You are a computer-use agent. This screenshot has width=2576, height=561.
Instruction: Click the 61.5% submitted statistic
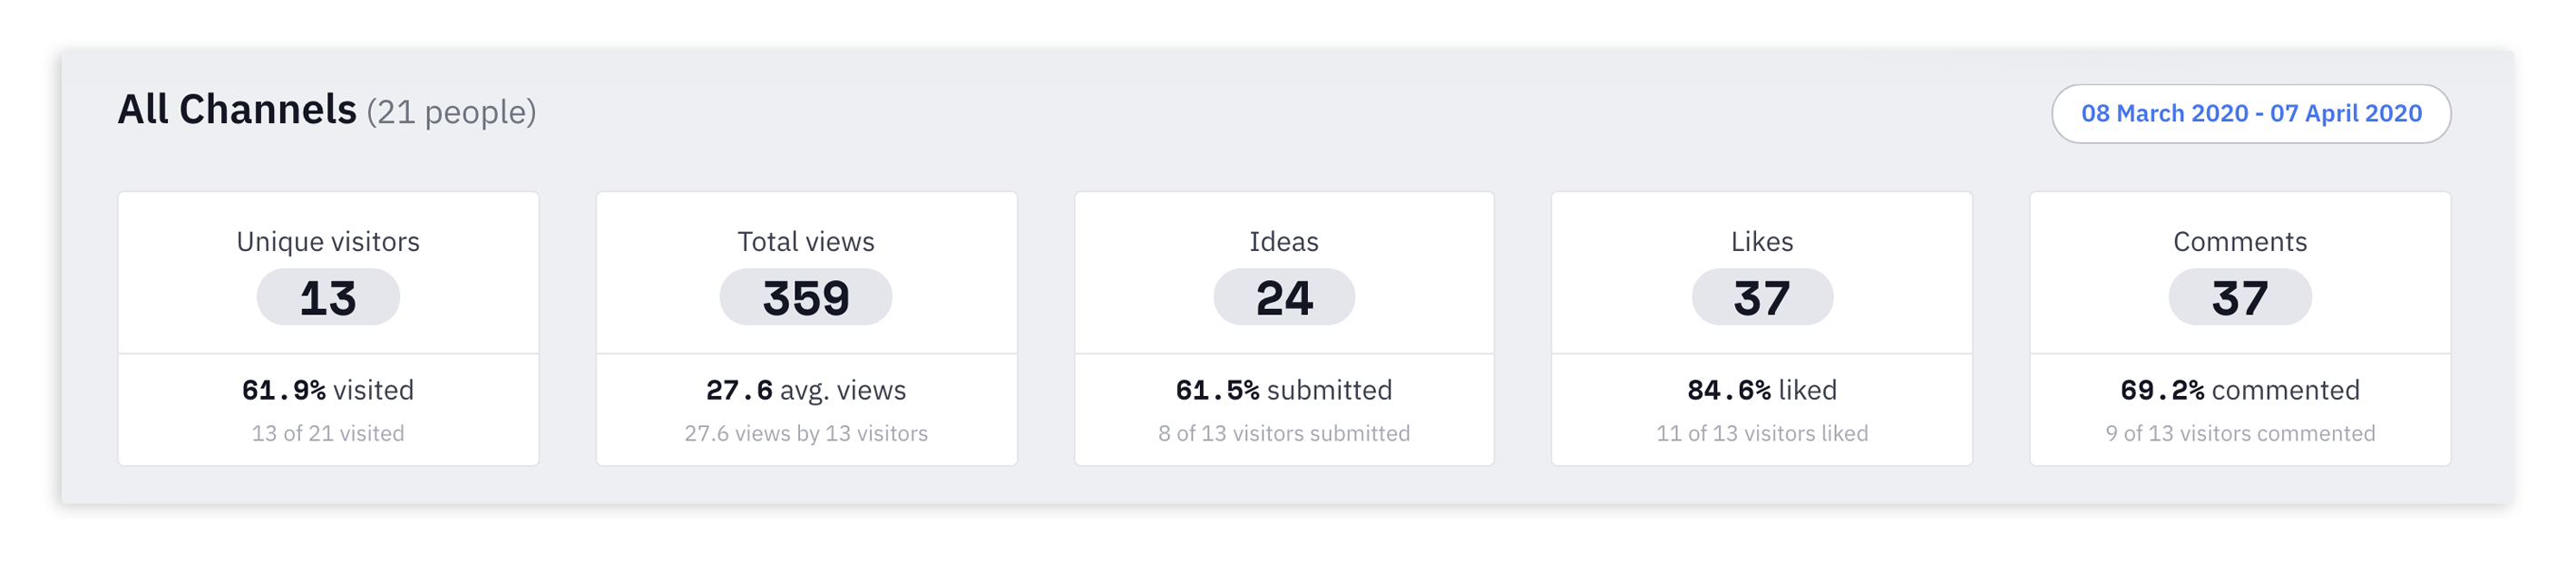pos(1284,389)
